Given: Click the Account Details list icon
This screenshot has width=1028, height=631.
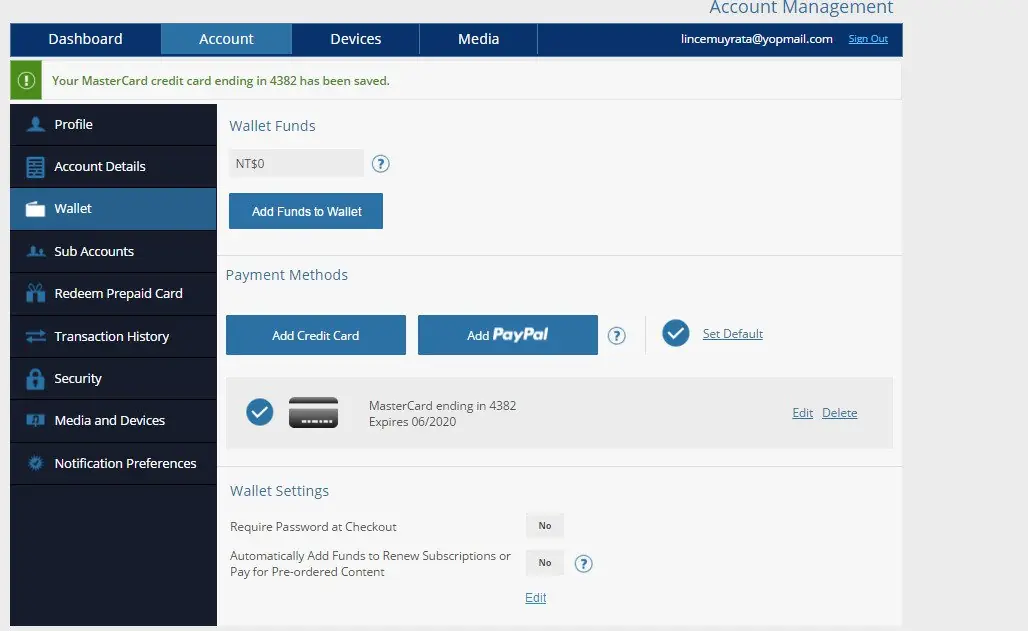Looking at the screenshot, I should click(x=35, y=167).
